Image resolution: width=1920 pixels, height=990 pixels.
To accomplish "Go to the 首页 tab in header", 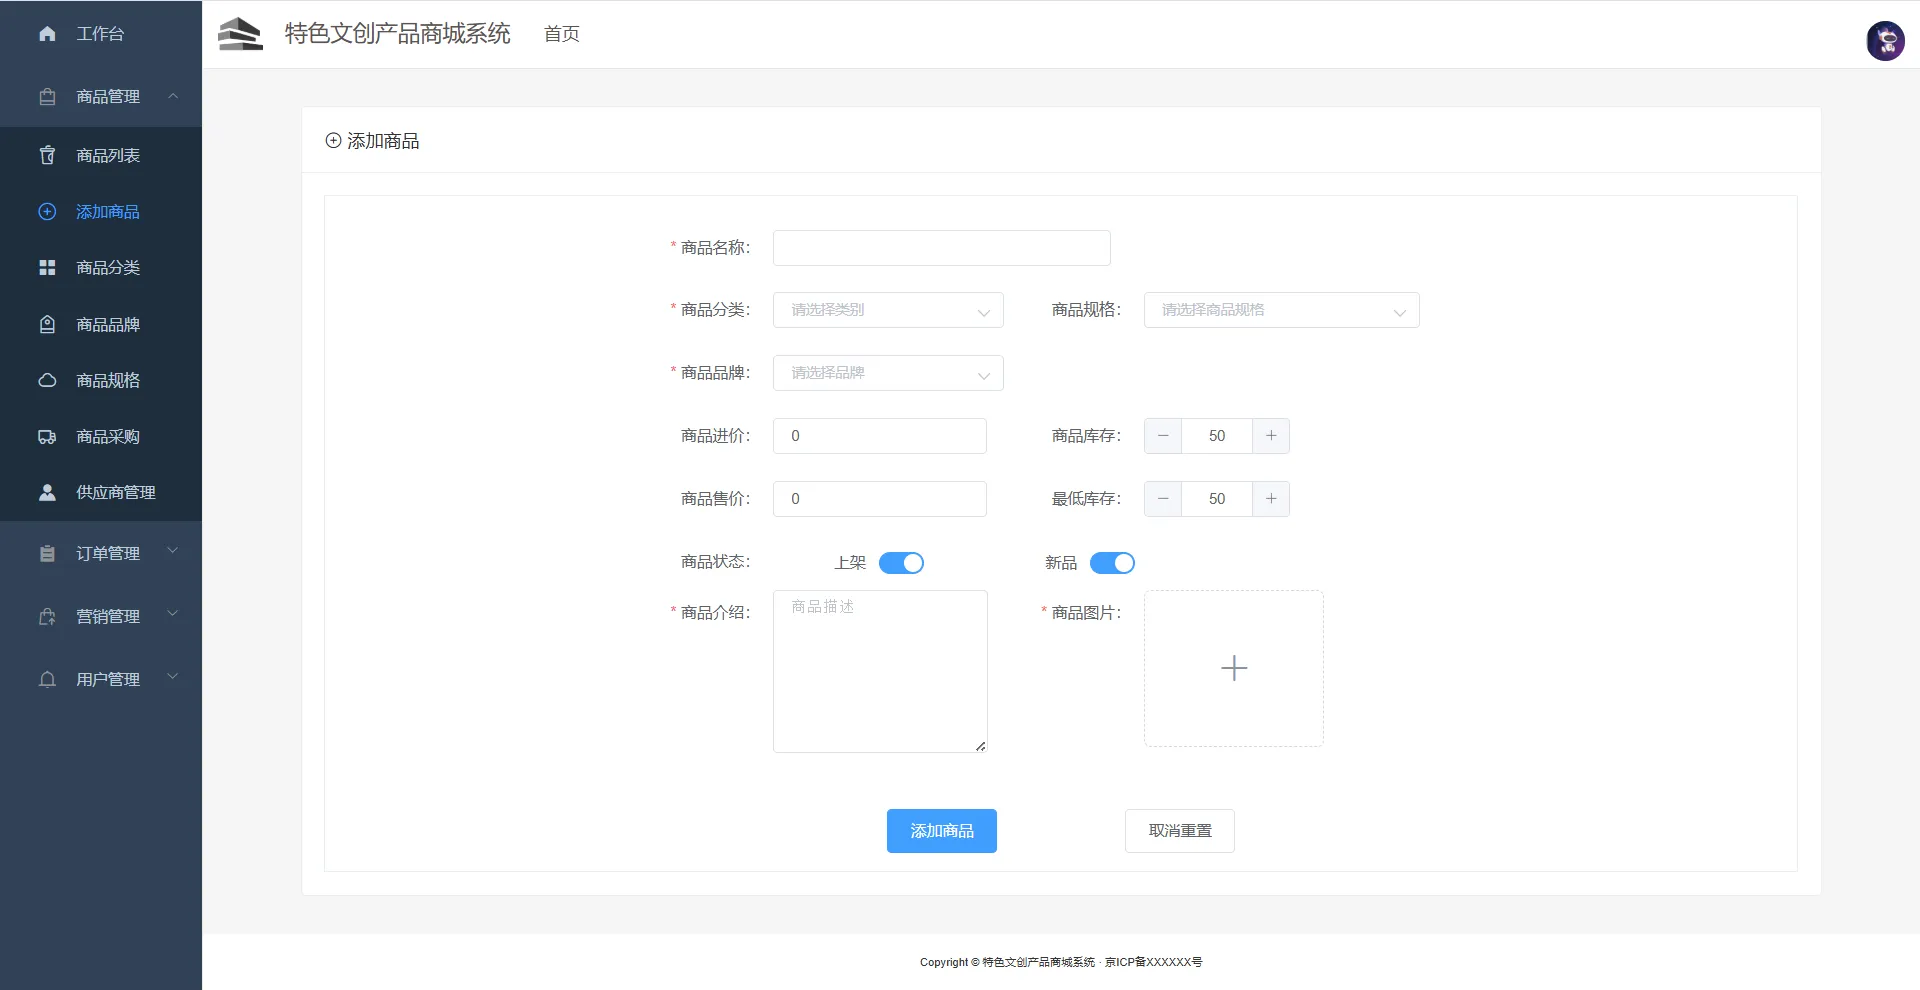I will click(x=561, y=34).
